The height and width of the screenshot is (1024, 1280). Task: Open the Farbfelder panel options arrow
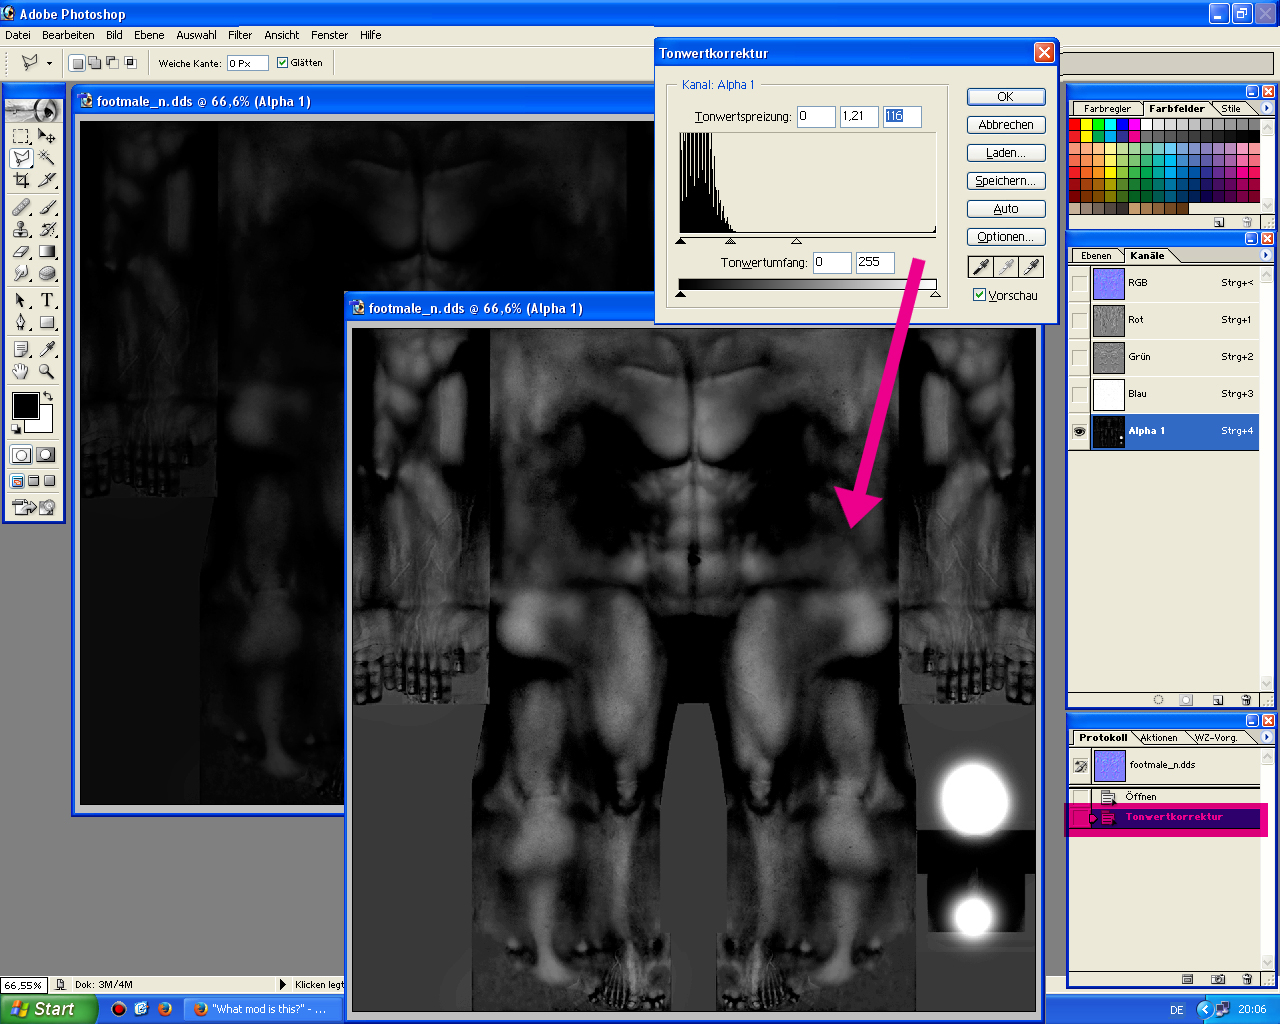(1266, 108)
